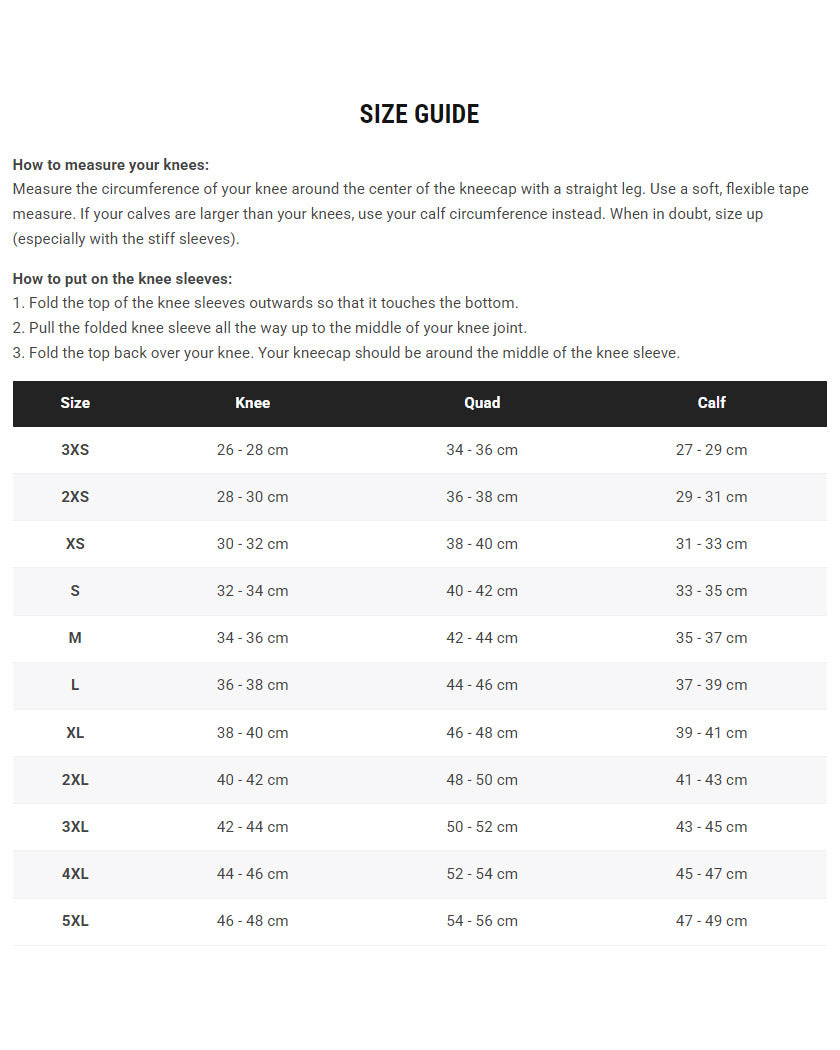Viewport: 840px width, 1050px height.
Task: Click "How to put on the knee sleeves:" heading
Action: [x=122, y=279]
